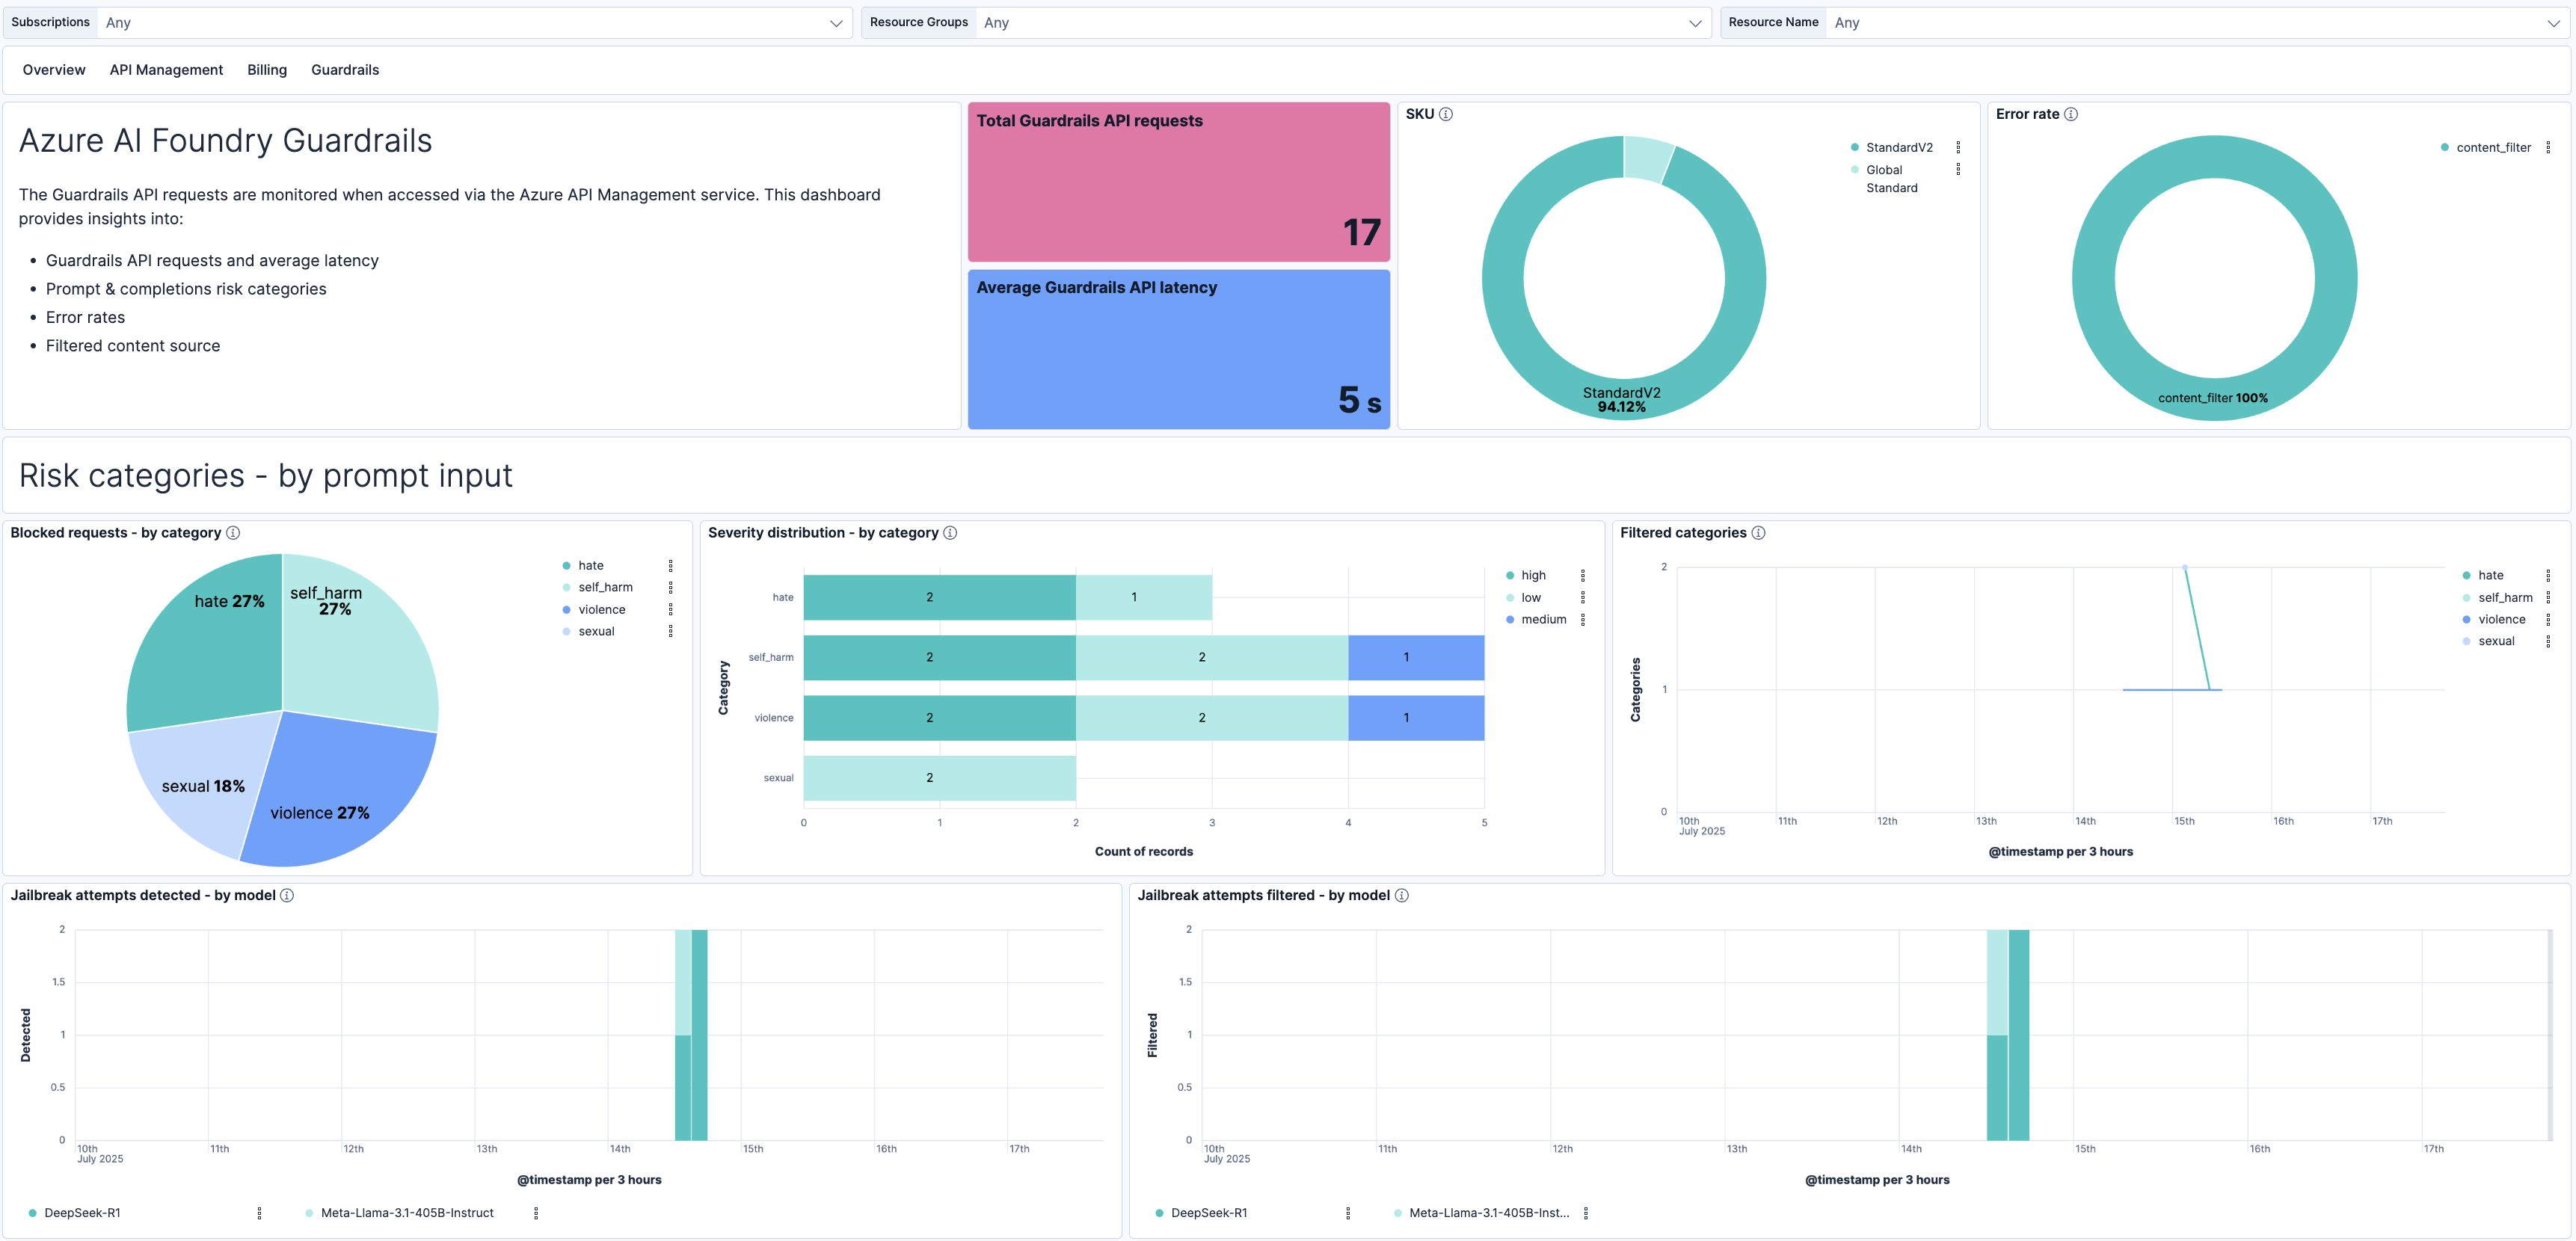
Task: Toggle DeepSeek-R1 series in detected chart legend
Action: [82, 1213]
